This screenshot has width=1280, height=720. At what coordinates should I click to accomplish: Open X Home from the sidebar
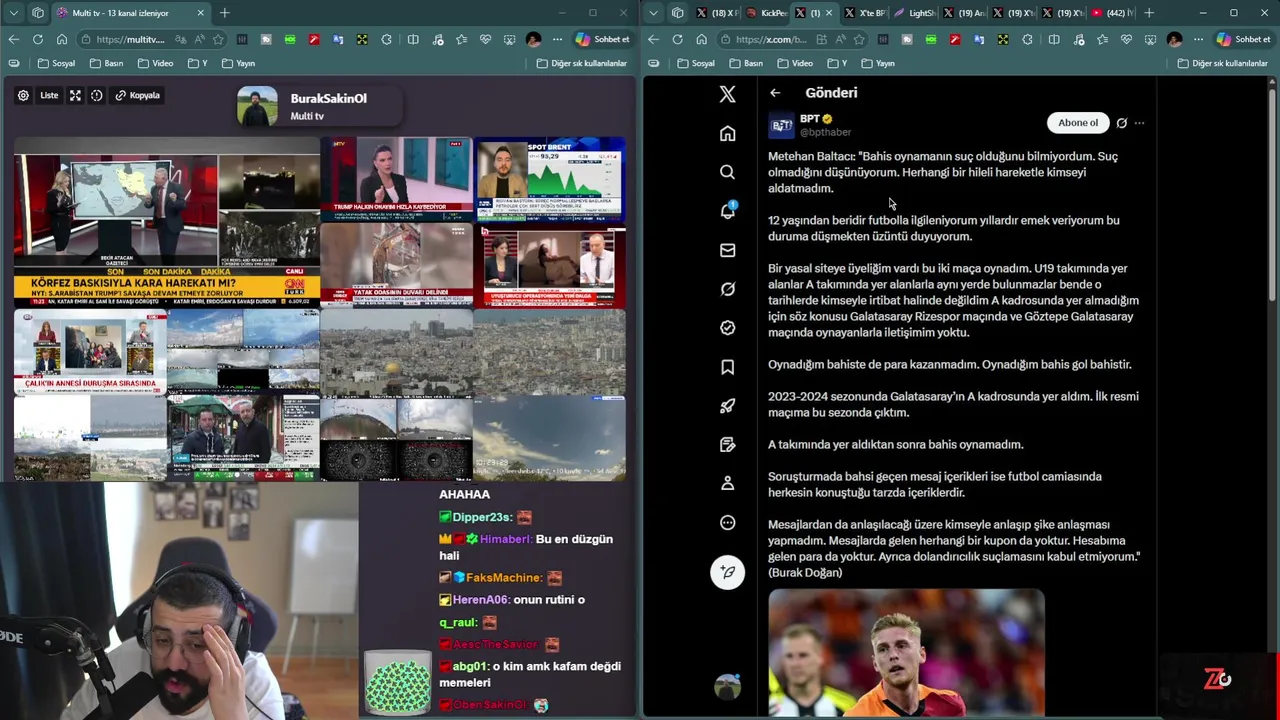point(727,133)
